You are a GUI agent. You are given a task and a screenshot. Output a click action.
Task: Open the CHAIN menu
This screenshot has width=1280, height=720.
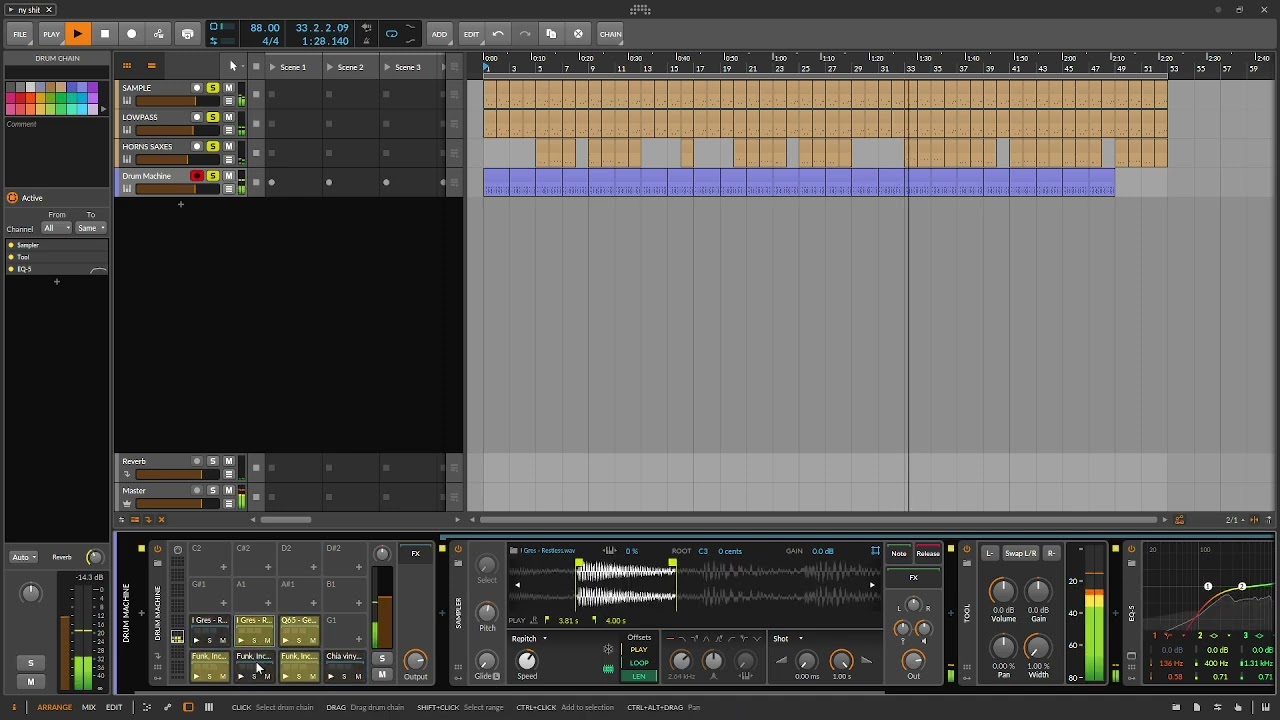tap(610, 34)
